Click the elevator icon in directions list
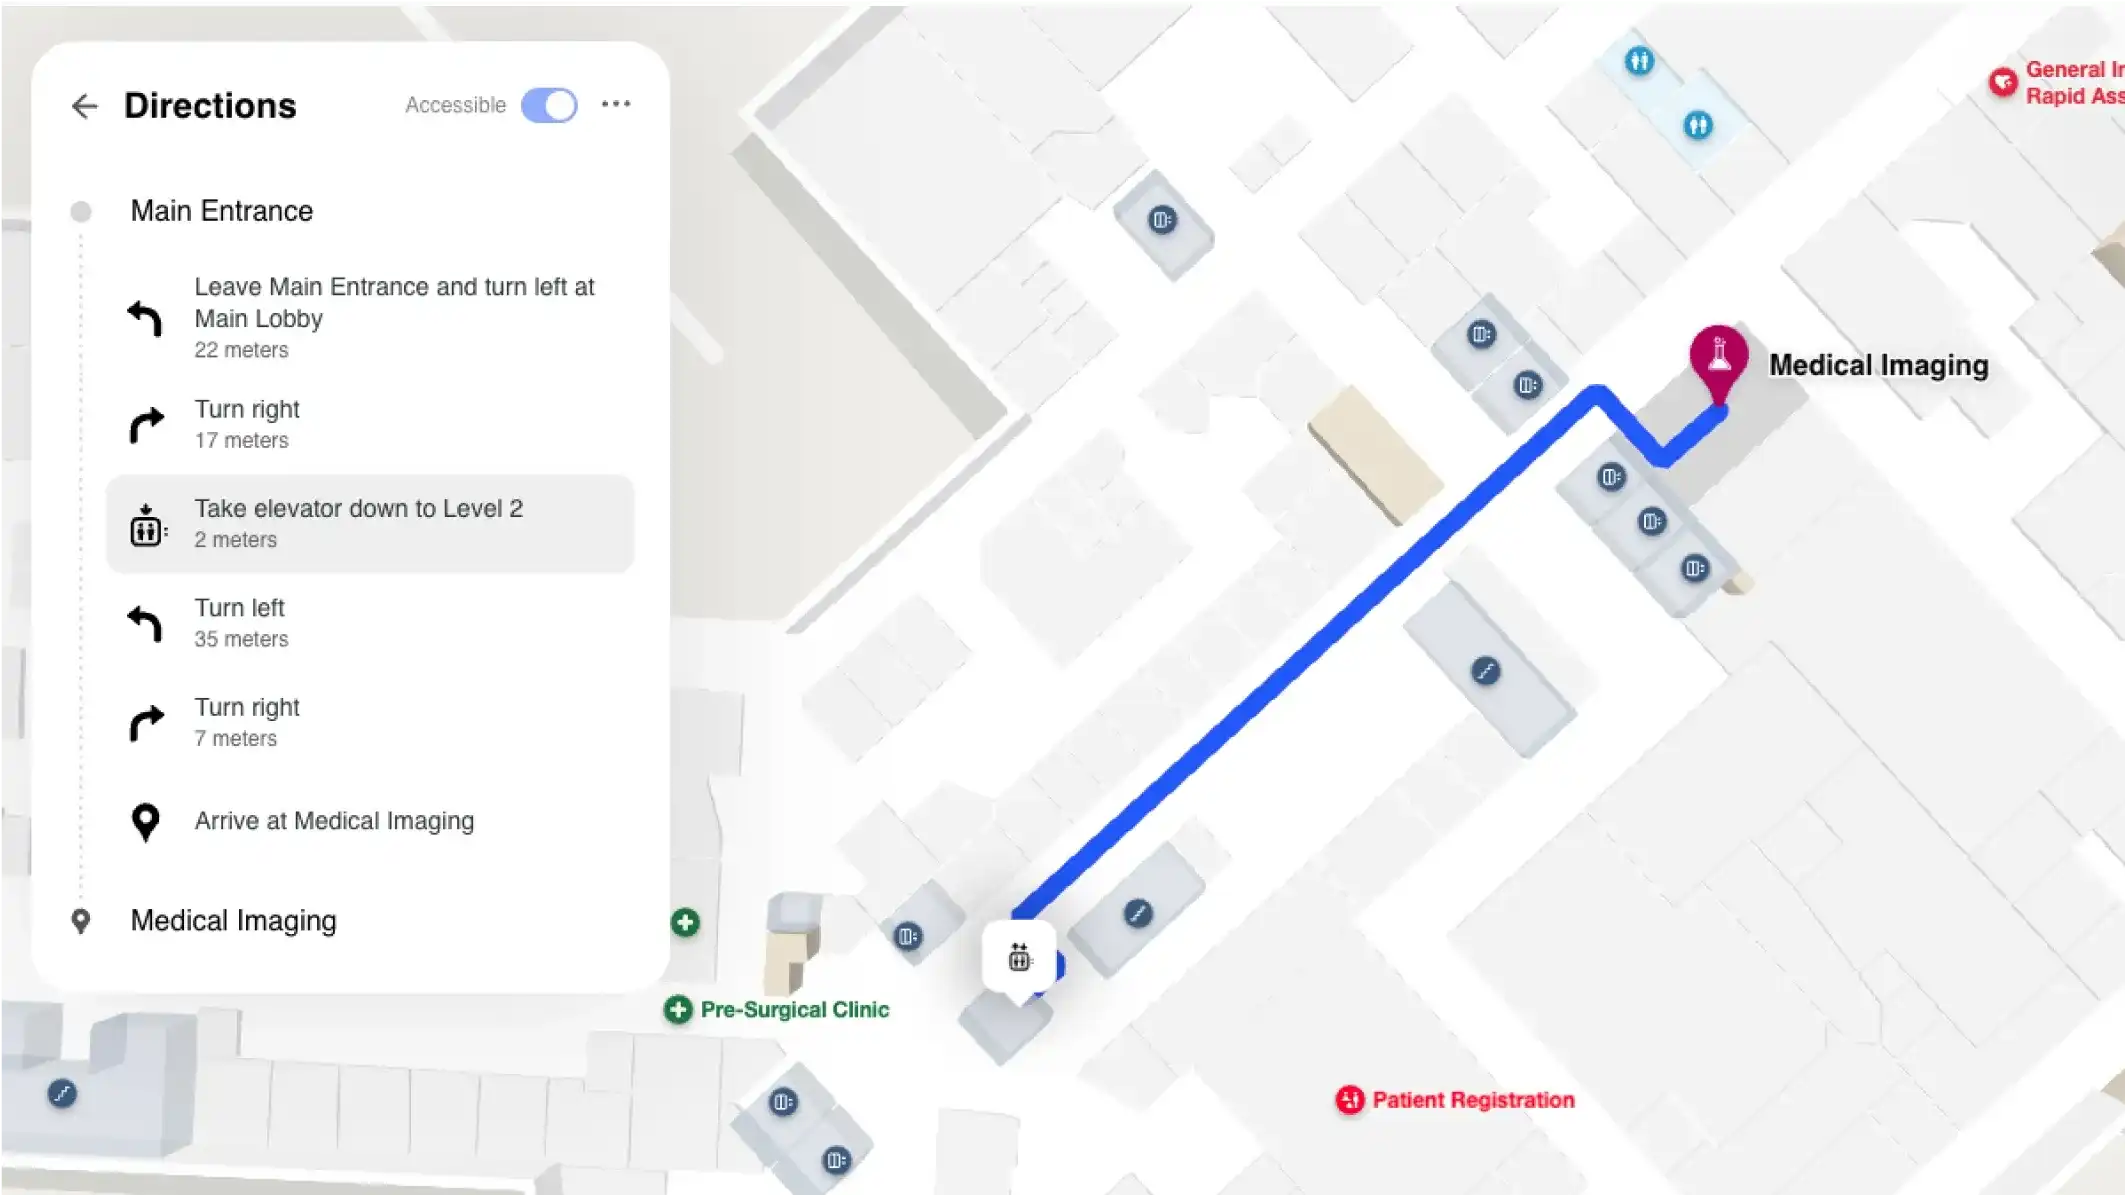This screenshot has width=2125, height=1195. point(146,522)
